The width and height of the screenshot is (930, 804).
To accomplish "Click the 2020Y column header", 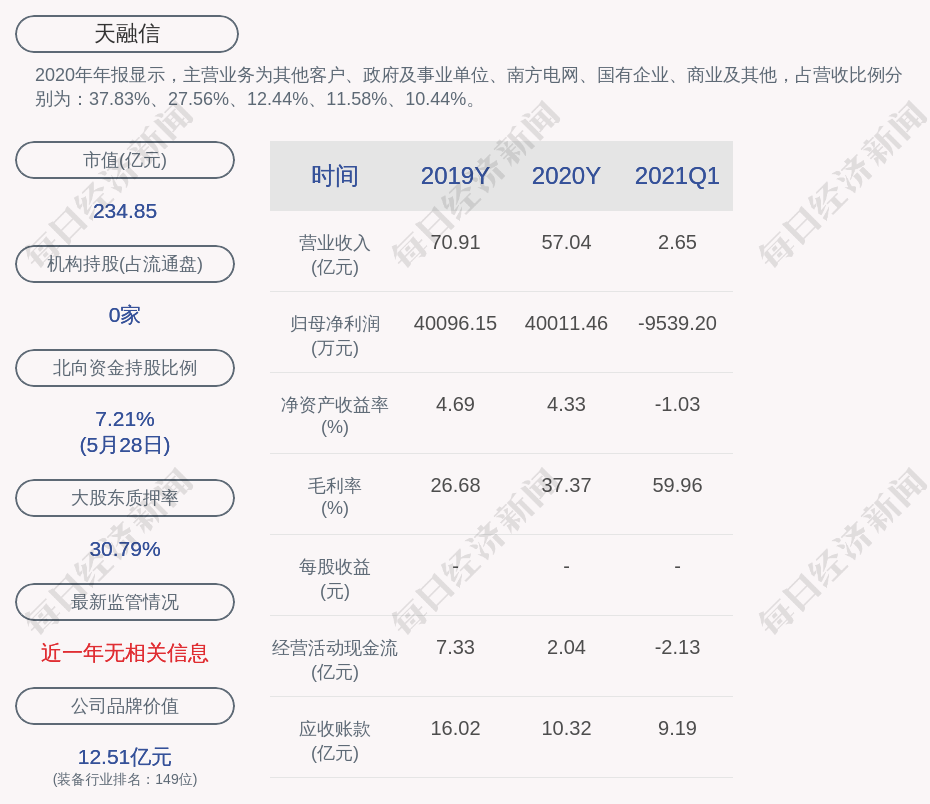I will pyautogui.click(x=565, y=175).
